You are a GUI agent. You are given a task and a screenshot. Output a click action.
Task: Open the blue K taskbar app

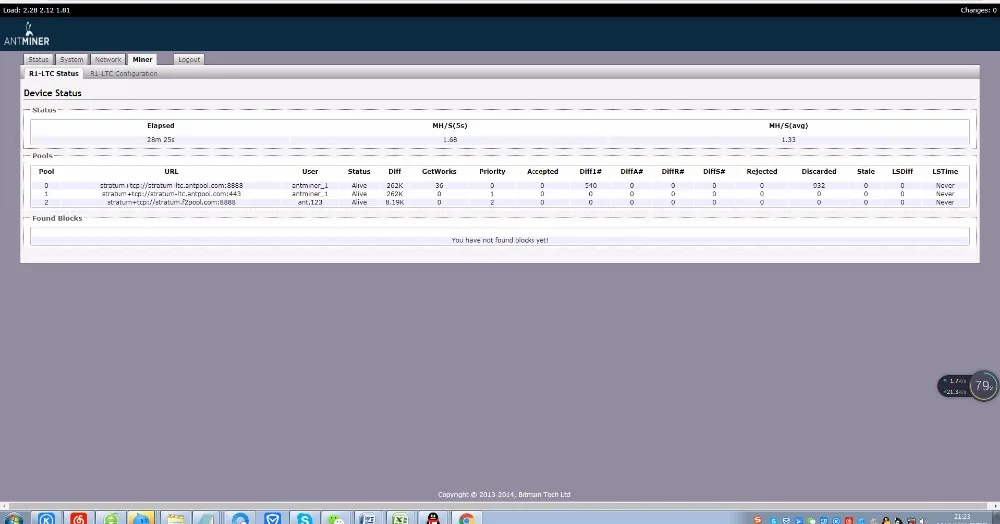pos(46,518)
